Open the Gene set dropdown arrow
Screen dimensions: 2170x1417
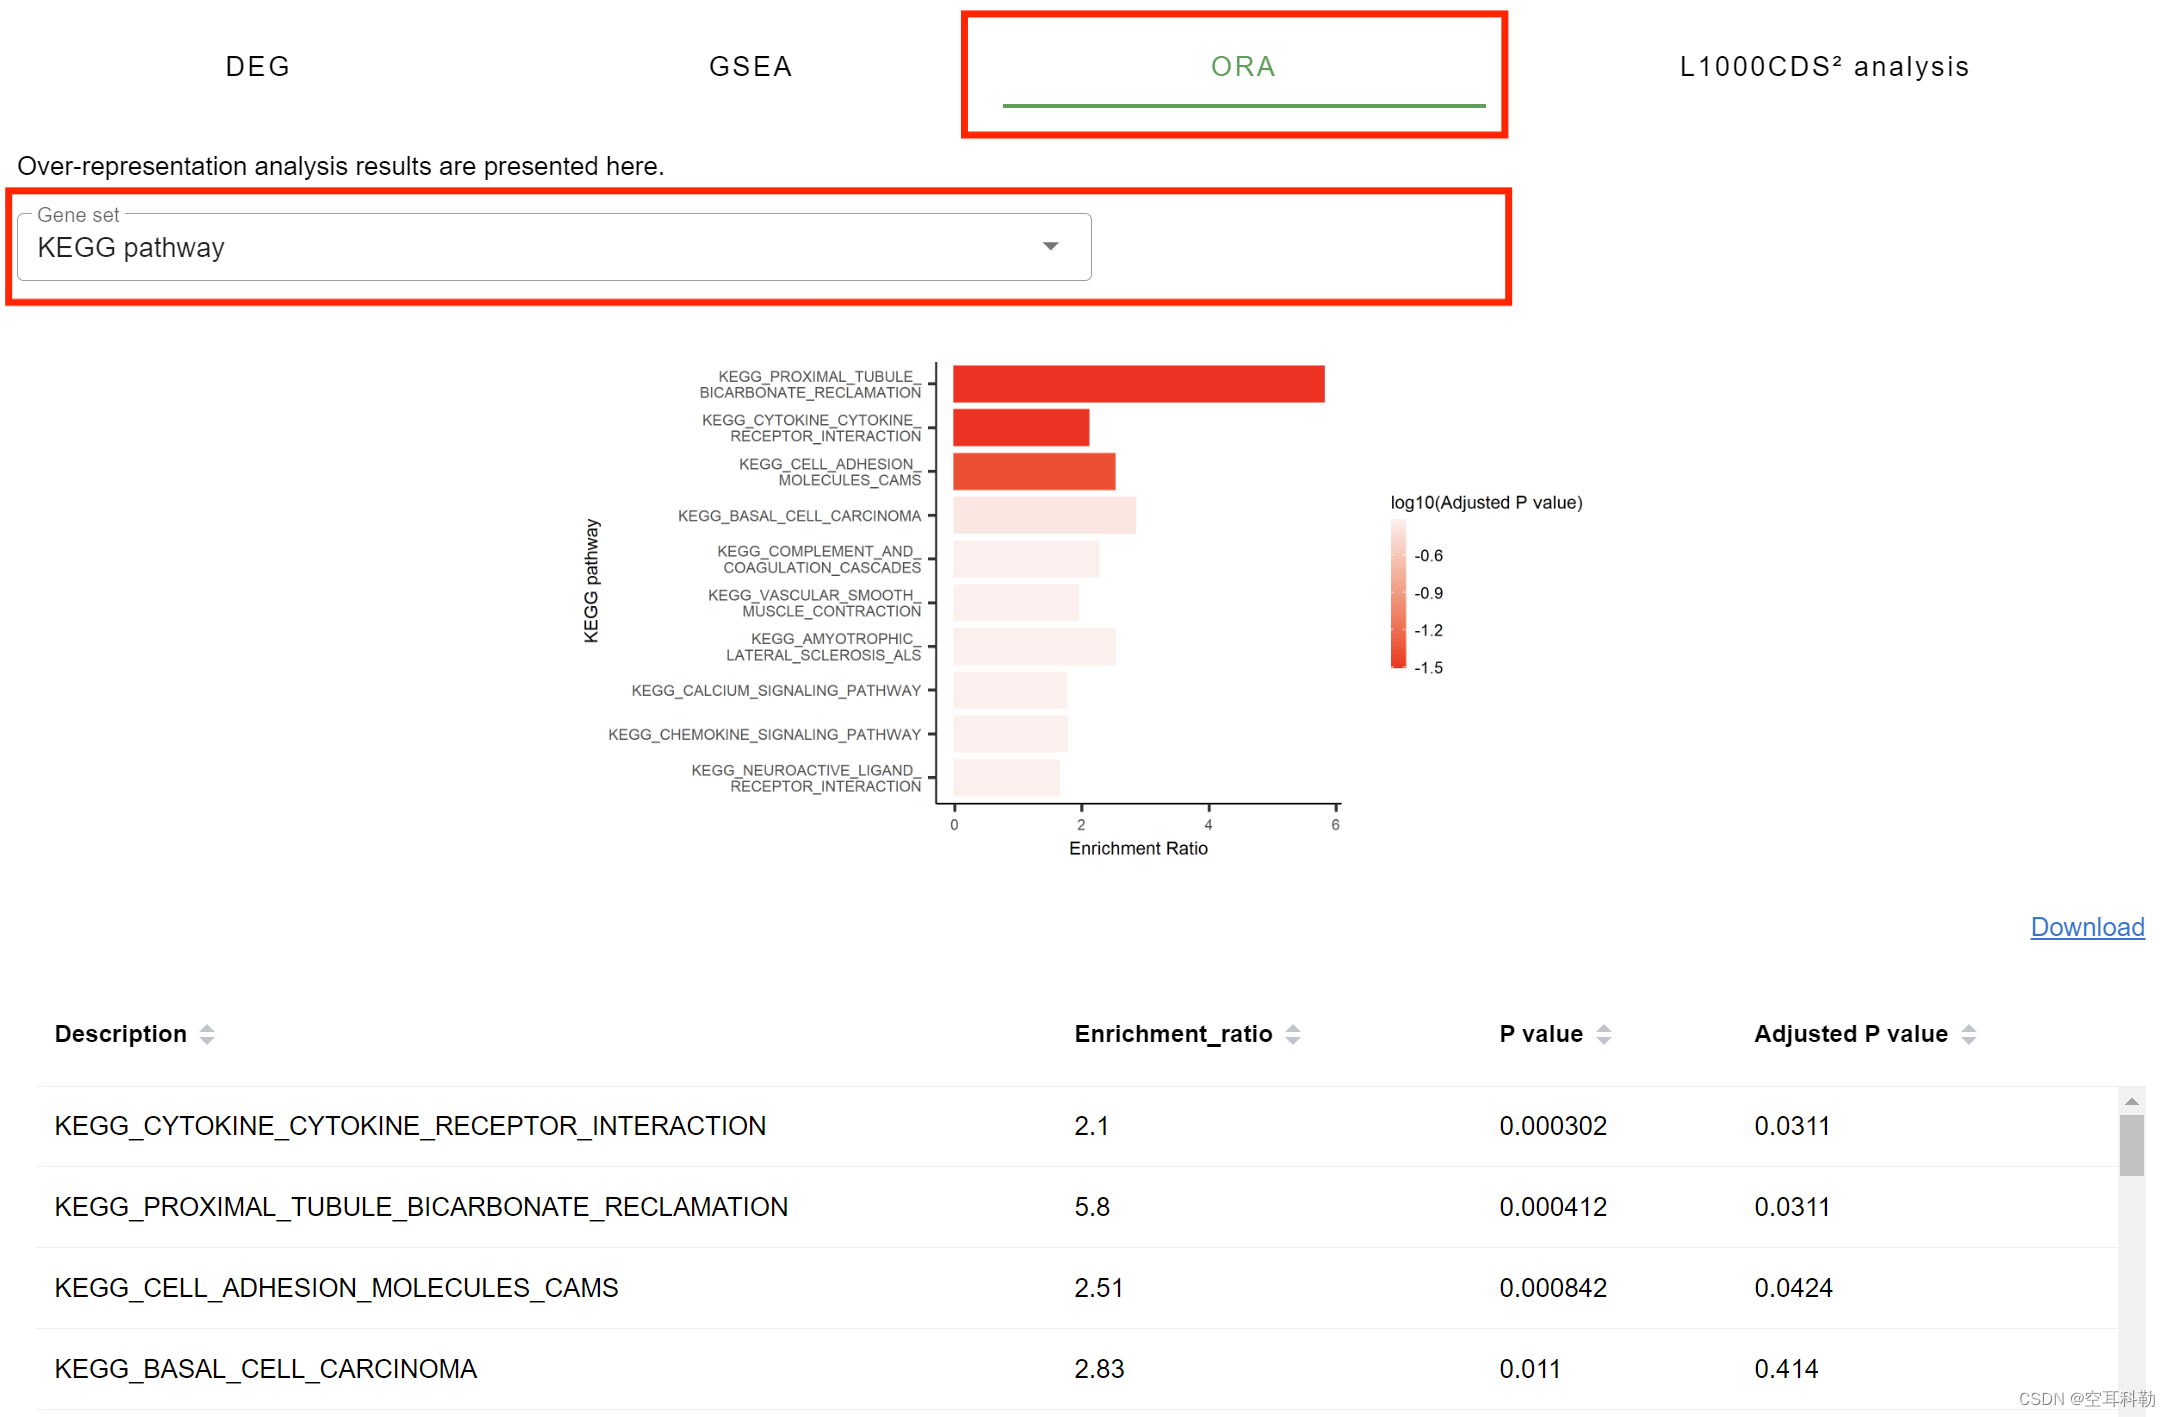1050,247
